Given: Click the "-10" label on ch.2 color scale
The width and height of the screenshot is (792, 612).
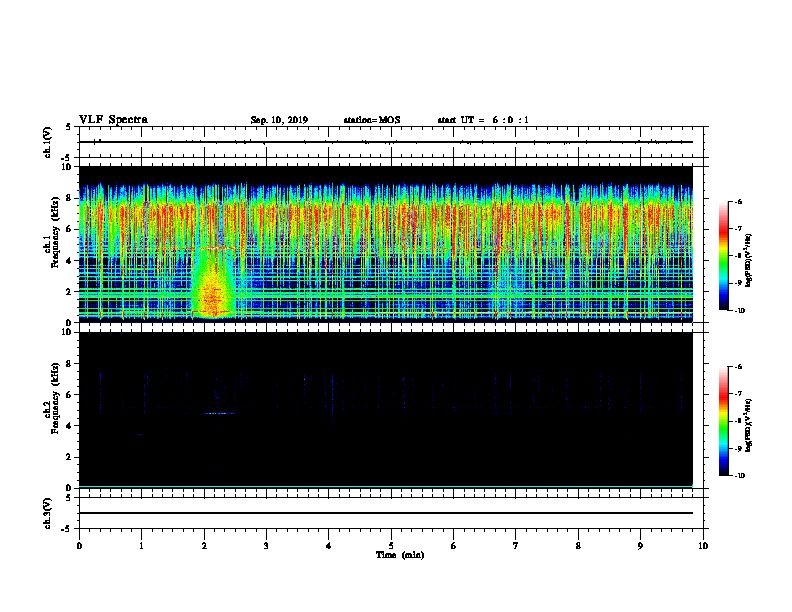Looking at the screenshot, I should click(739, 476).
